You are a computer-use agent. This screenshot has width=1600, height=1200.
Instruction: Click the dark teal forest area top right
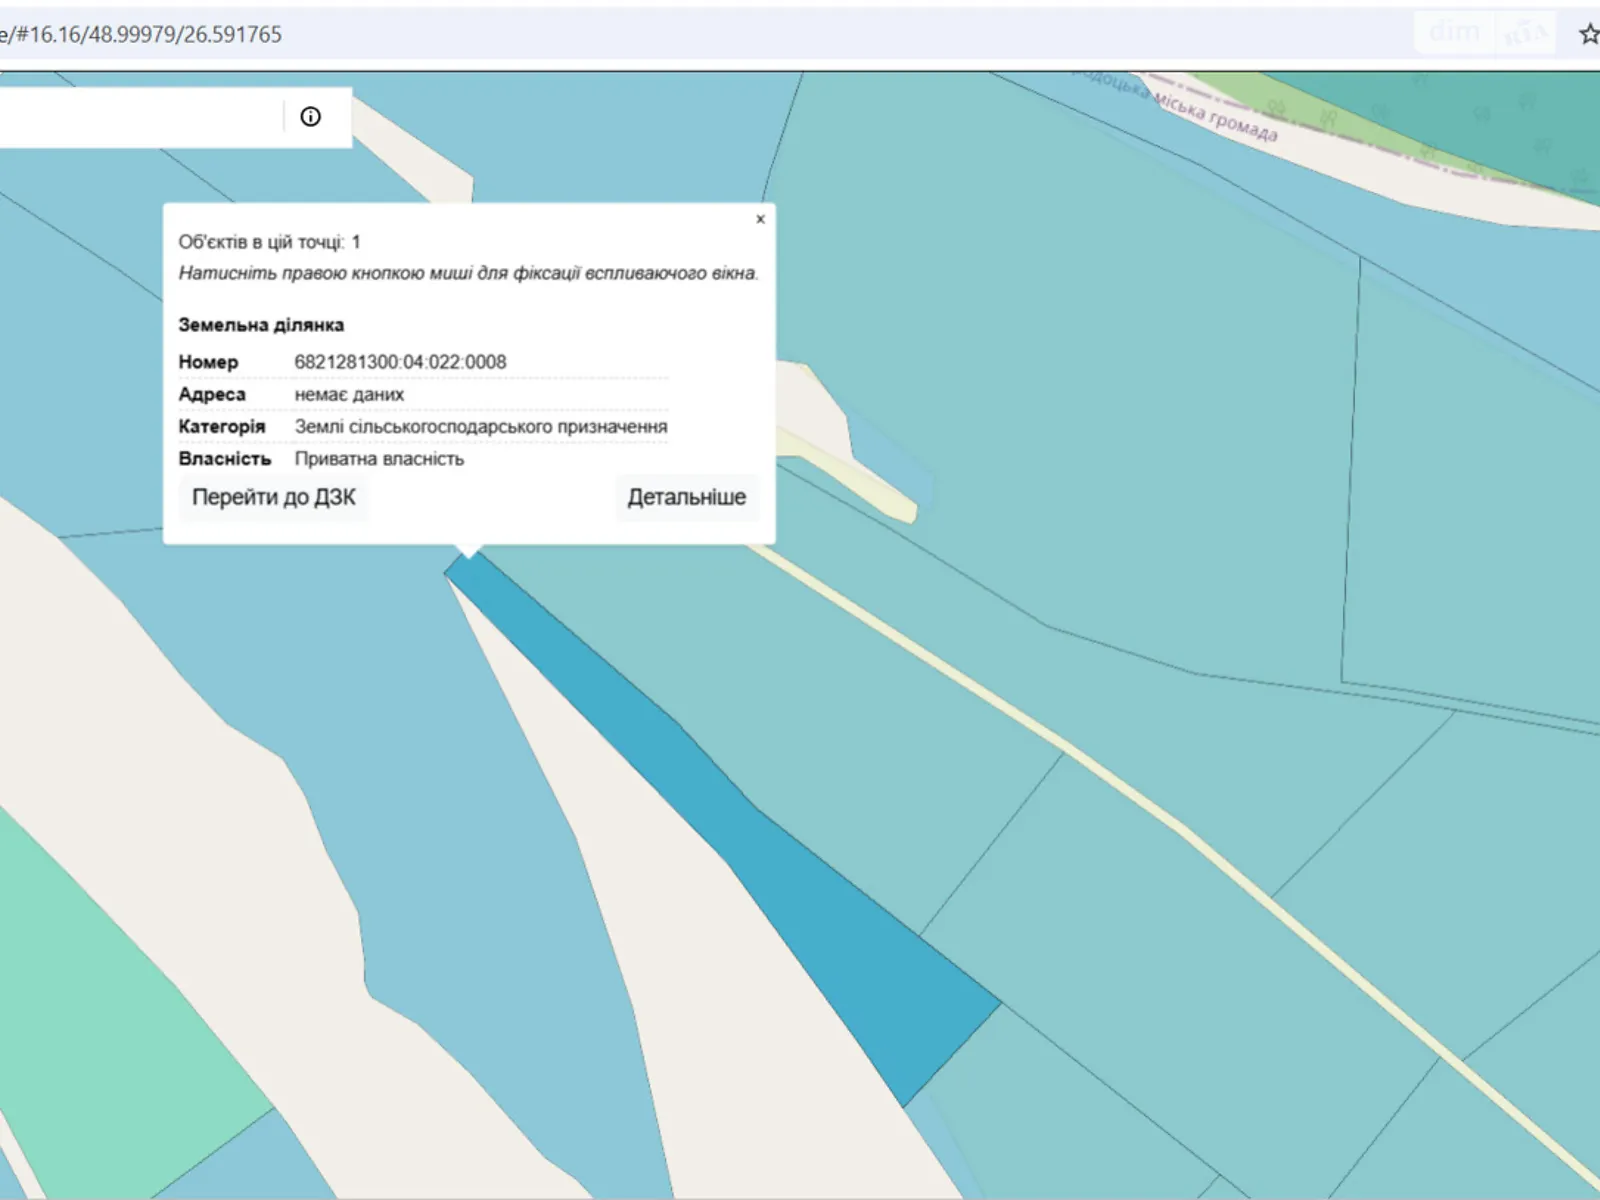pyautogui.click(x=1480, y=110)
